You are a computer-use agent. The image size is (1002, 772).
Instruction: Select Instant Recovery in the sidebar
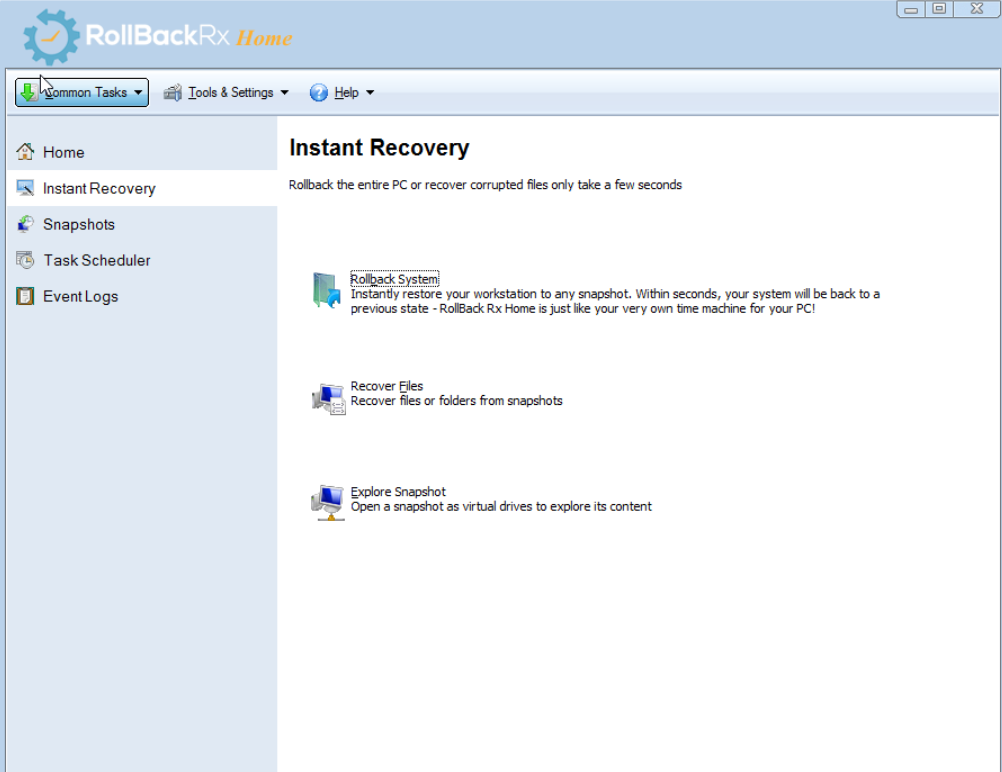[142, 188]
